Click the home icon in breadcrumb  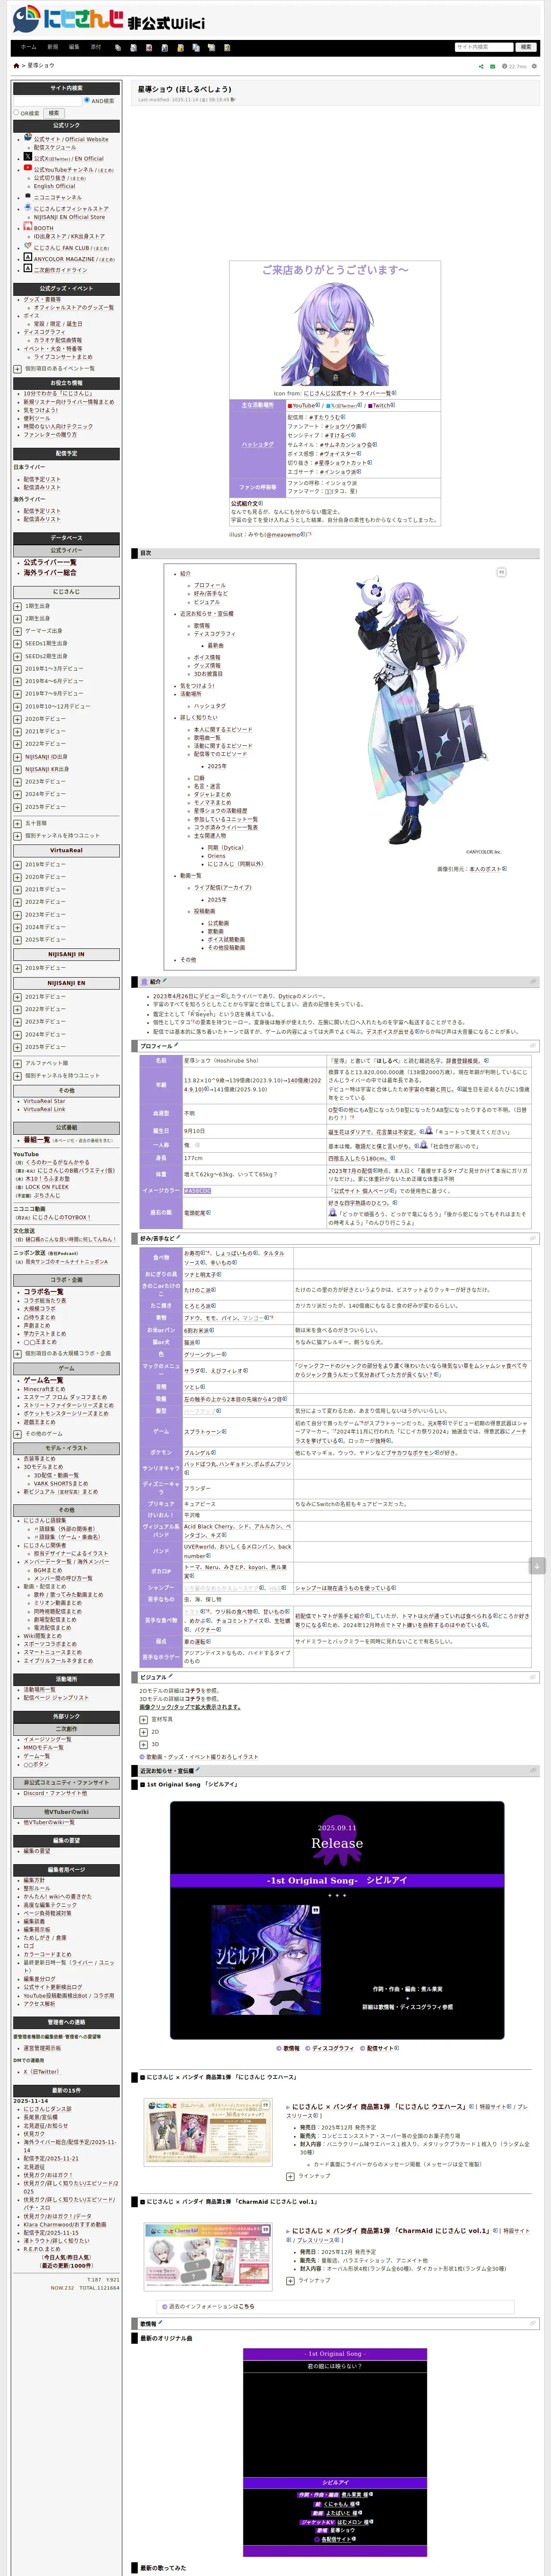click(16, 66)
